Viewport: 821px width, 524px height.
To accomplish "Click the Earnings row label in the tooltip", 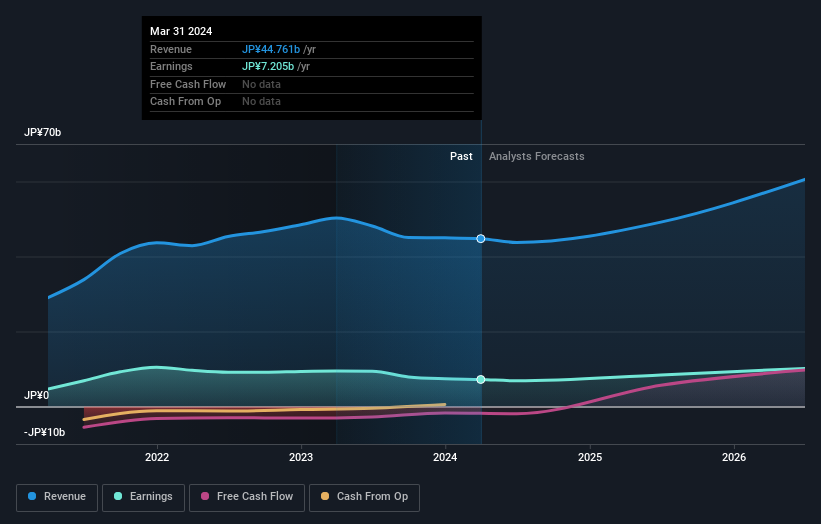I will point(171,66).
